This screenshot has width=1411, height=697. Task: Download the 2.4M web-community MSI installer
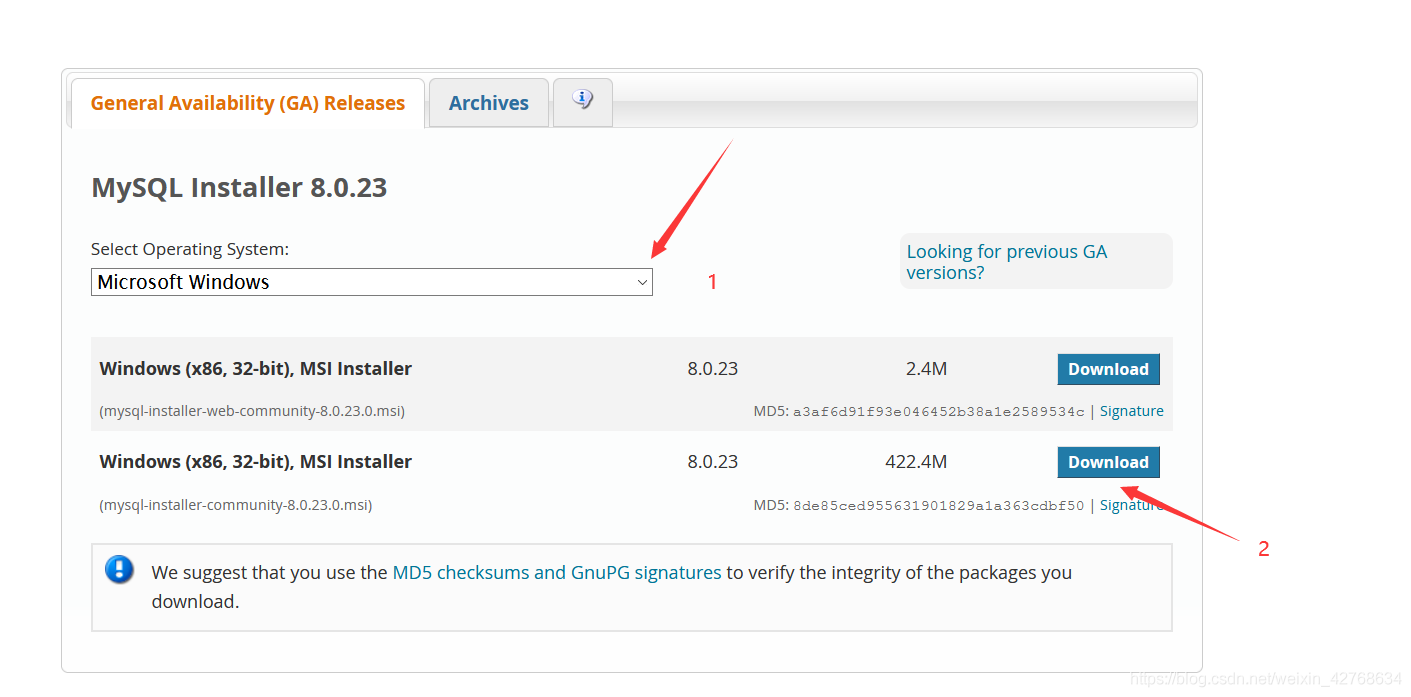[x=1108, y=369]
